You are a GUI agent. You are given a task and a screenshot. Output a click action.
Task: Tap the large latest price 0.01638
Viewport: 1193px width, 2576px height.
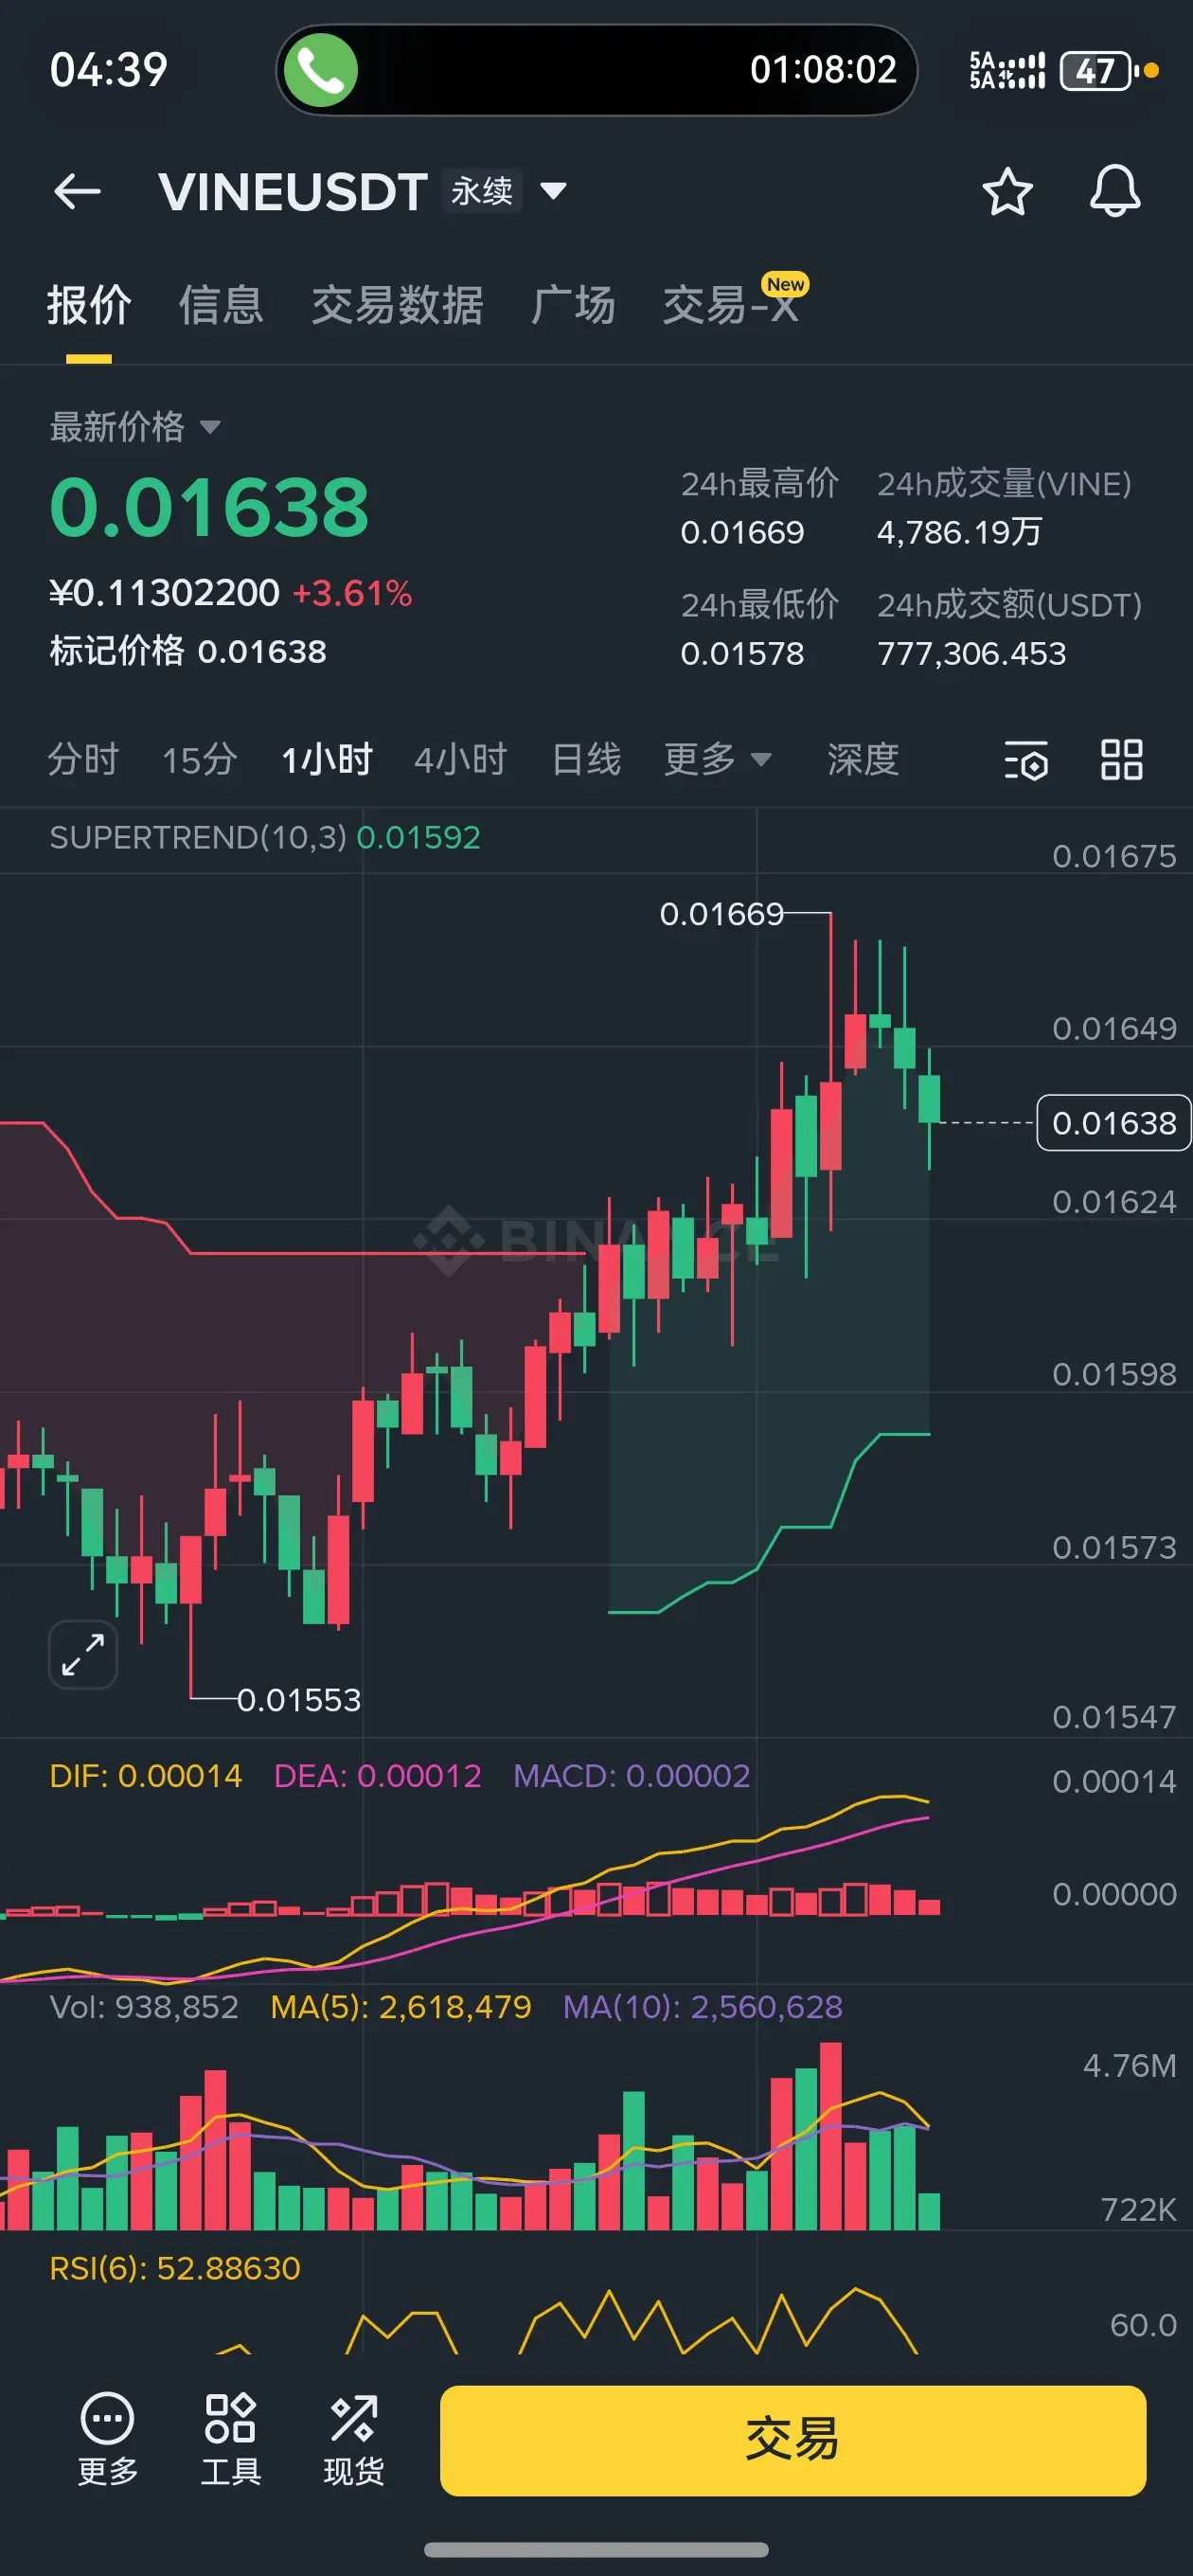(210, 507)
